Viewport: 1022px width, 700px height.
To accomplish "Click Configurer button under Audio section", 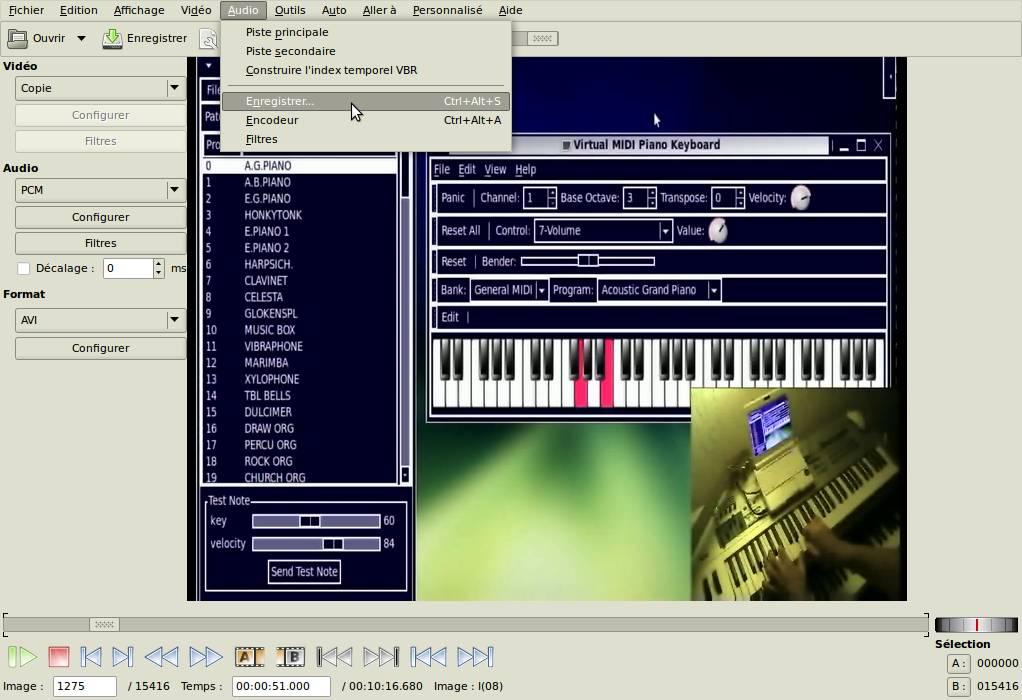I will [x=100, y=217].
